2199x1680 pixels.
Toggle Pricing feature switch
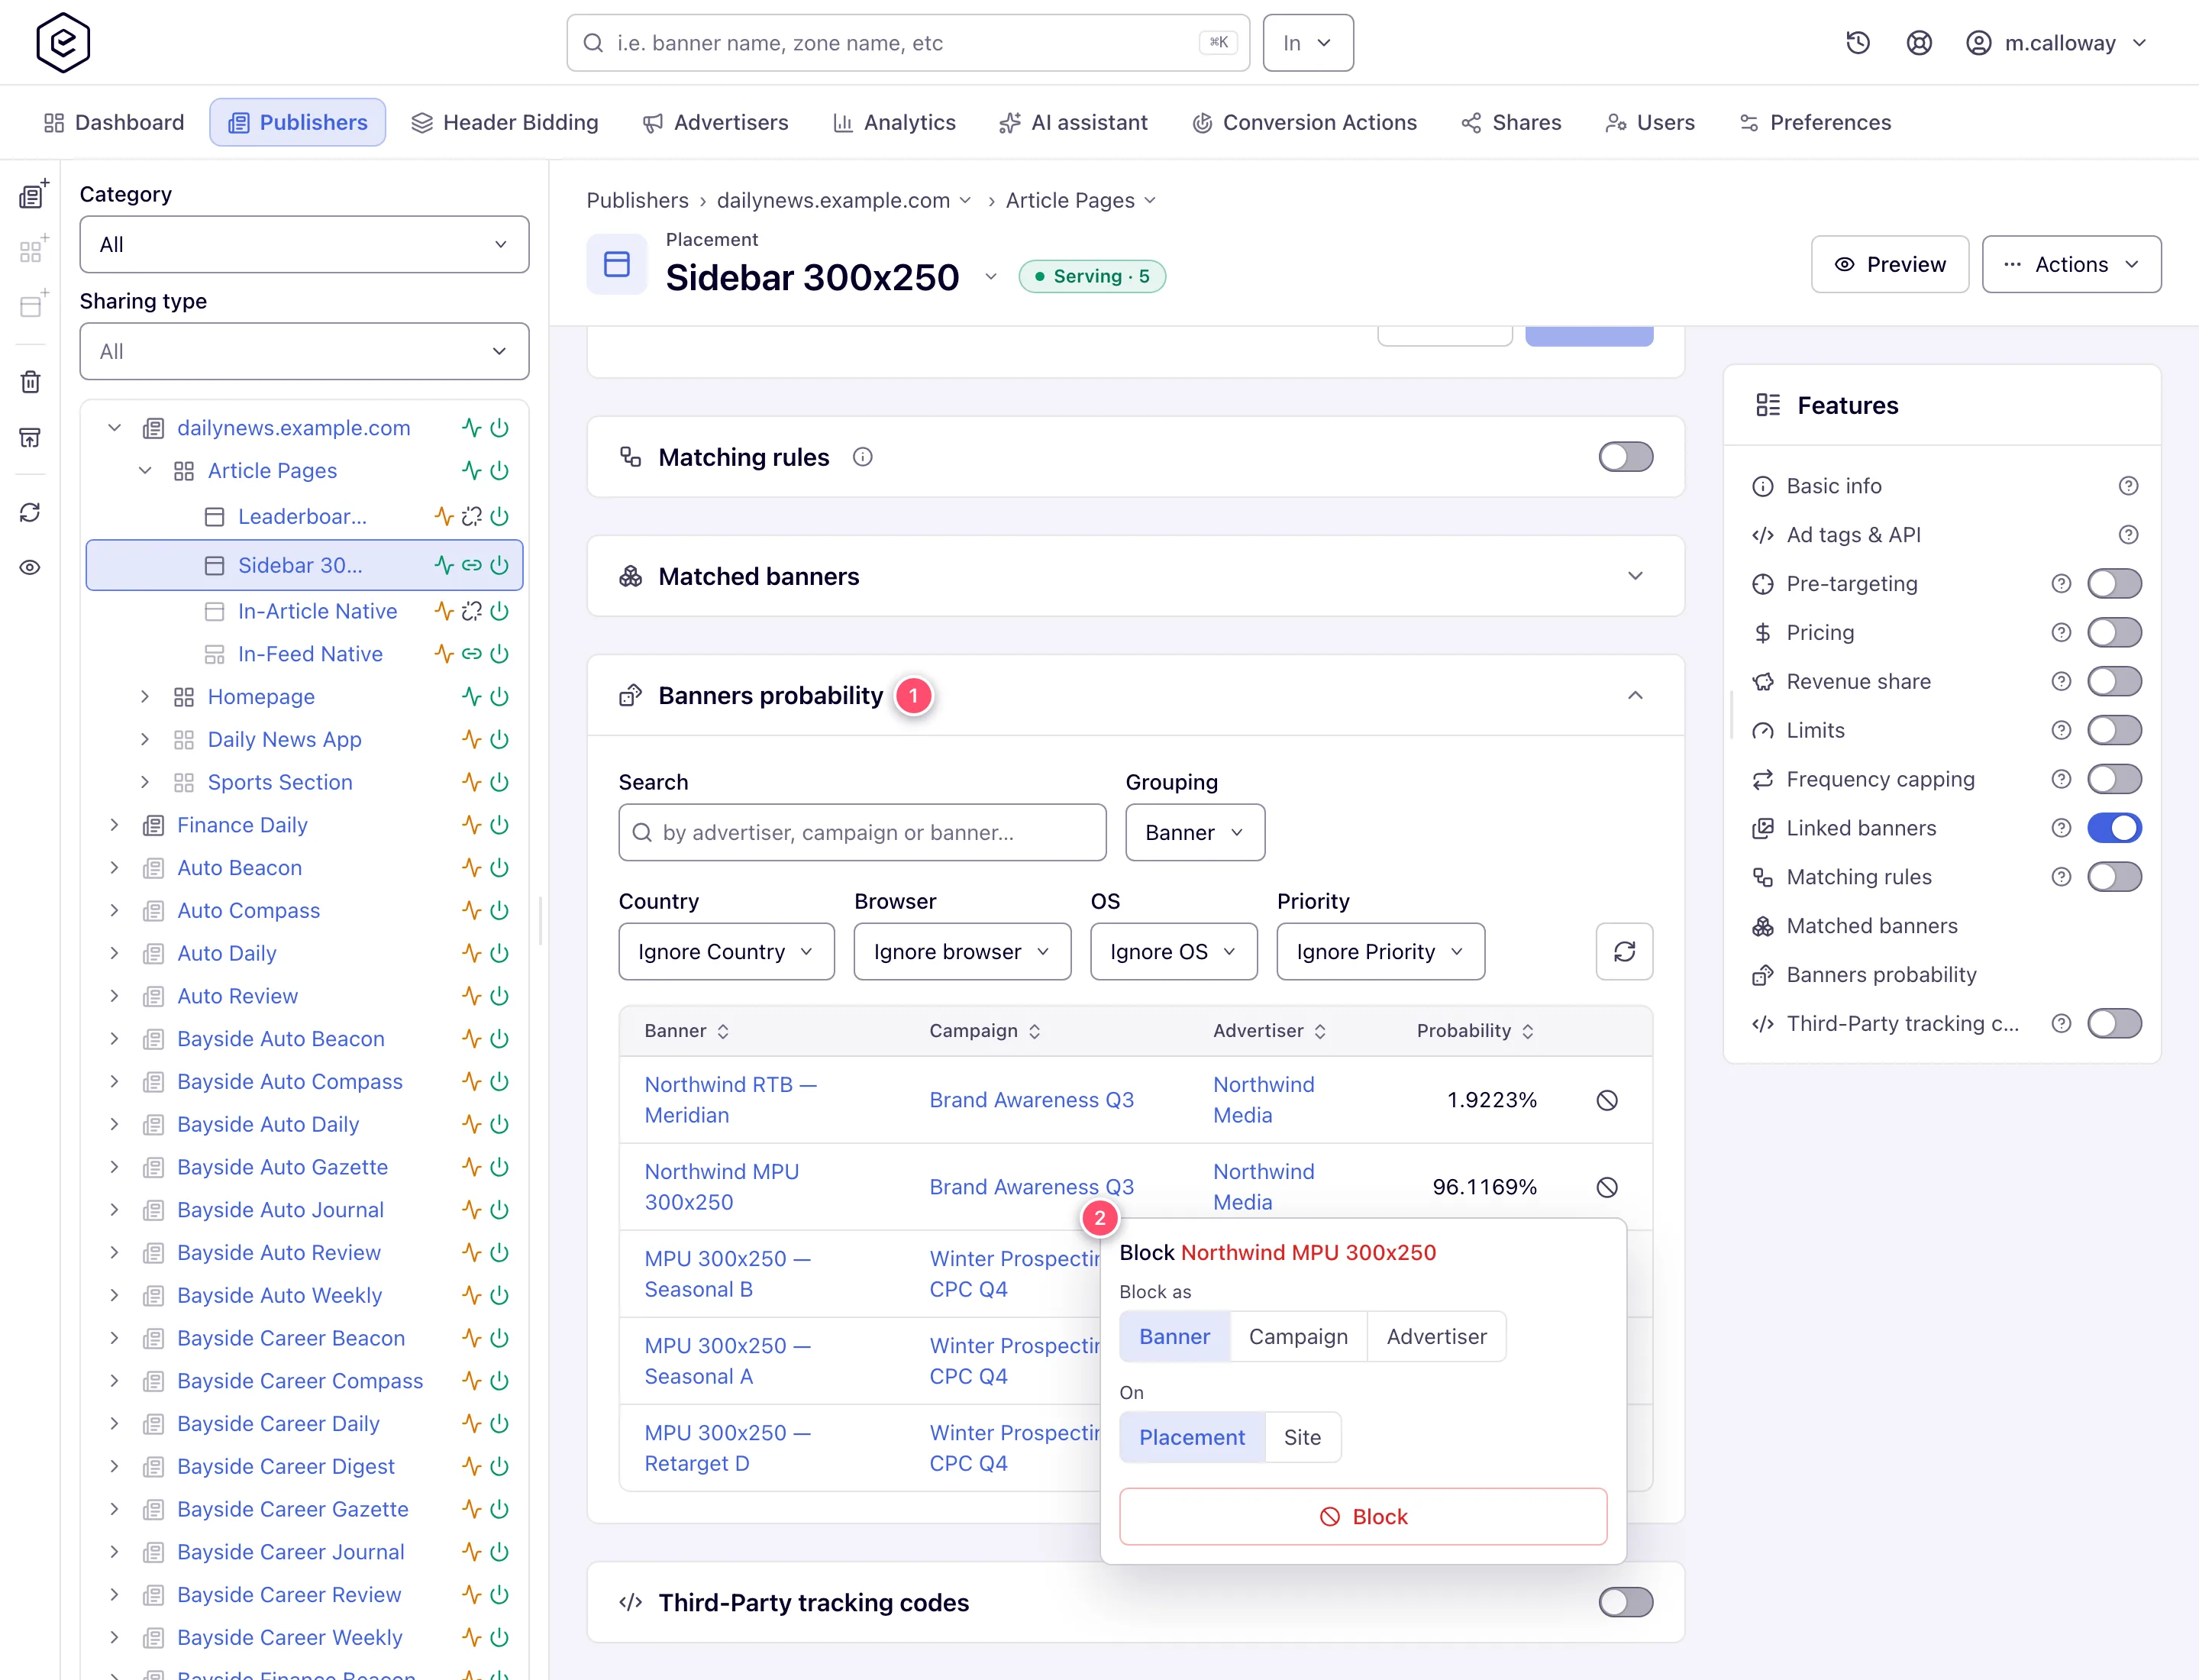point(2114,633)
